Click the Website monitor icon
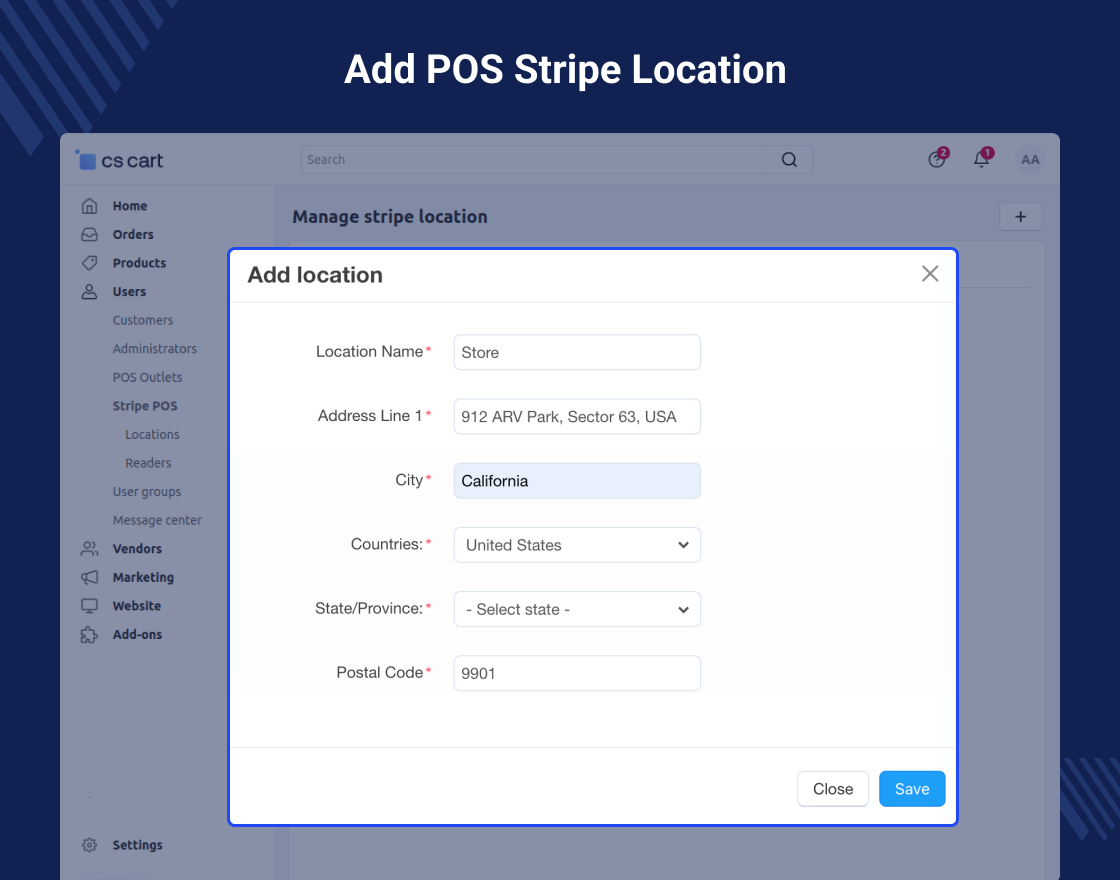This screenshot has width=1120, height=880. click(x=89, y=606)
